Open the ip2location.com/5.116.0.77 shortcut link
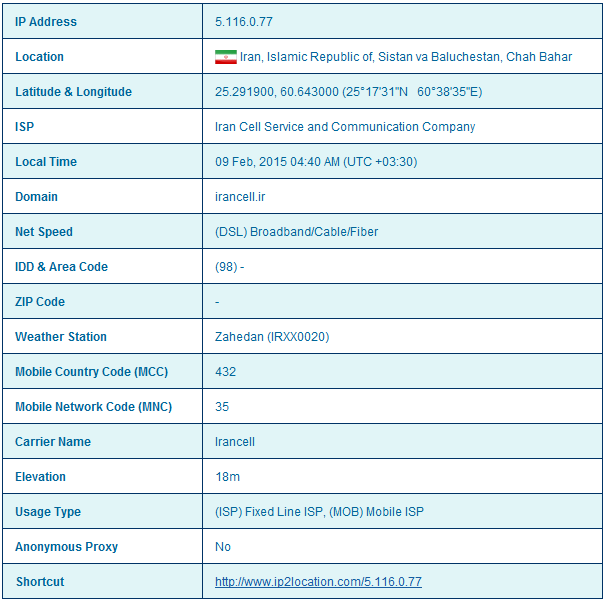This screenshot has width=605, height=599. pos(318,582)
